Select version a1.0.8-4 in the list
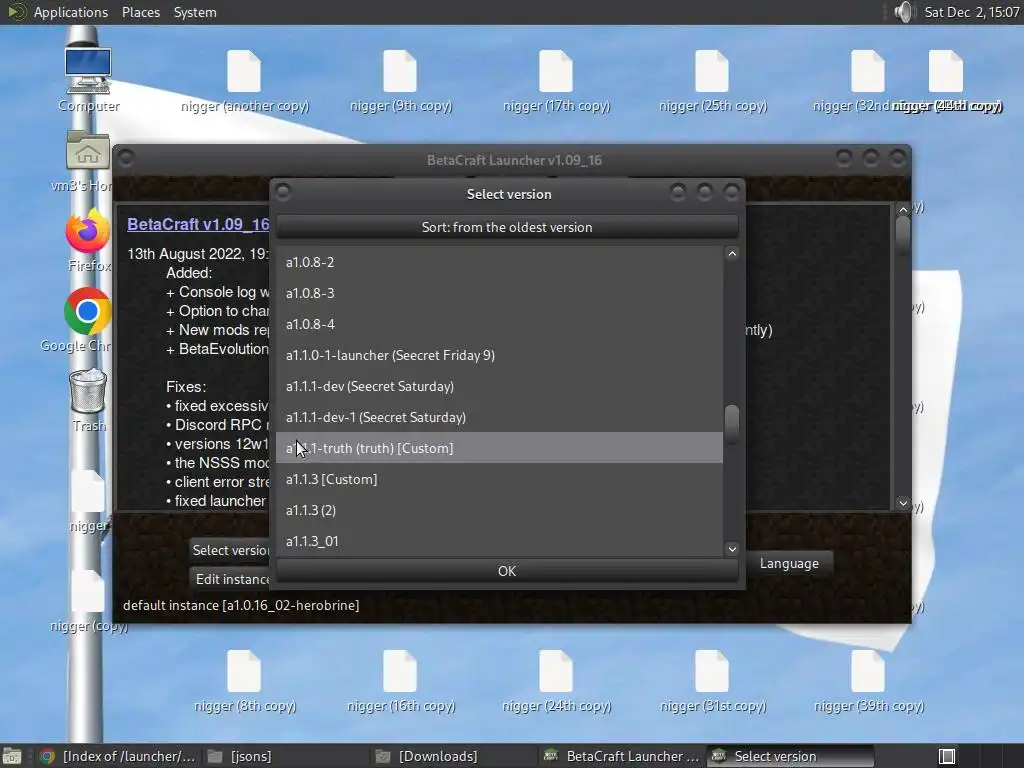This screenshot has height=768, width=1024. click(x=499, y=324)
